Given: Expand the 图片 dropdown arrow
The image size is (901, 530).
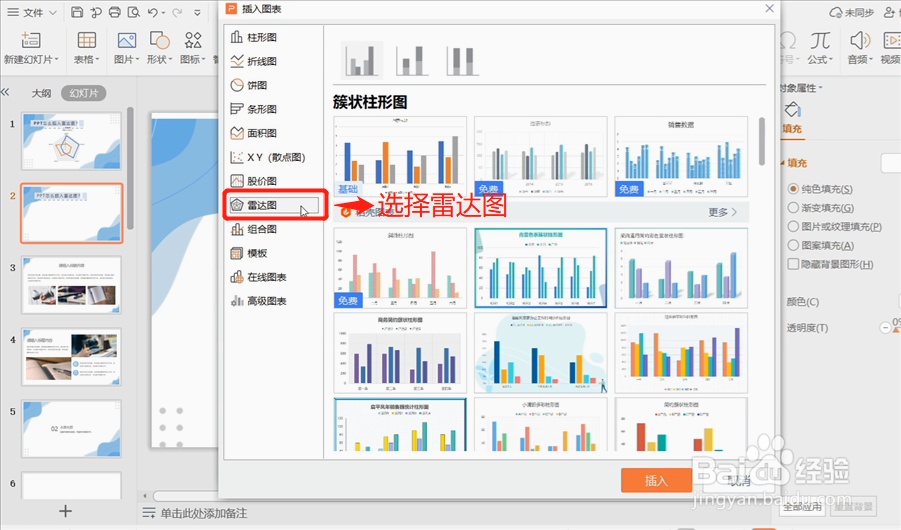Looking at the screenshot, I should [138, 59].
